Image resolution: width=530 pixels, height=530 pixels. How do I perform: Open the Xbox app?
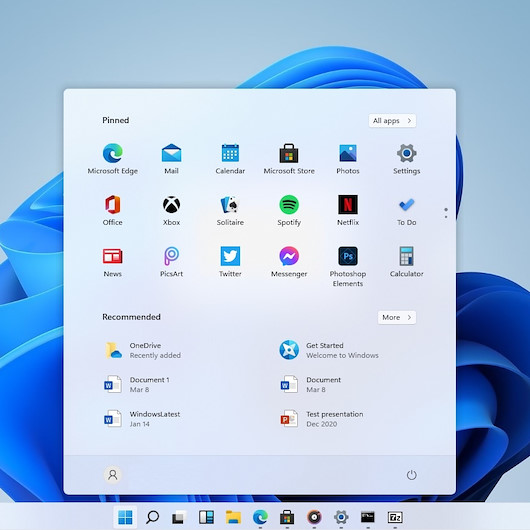click(171, 210)
